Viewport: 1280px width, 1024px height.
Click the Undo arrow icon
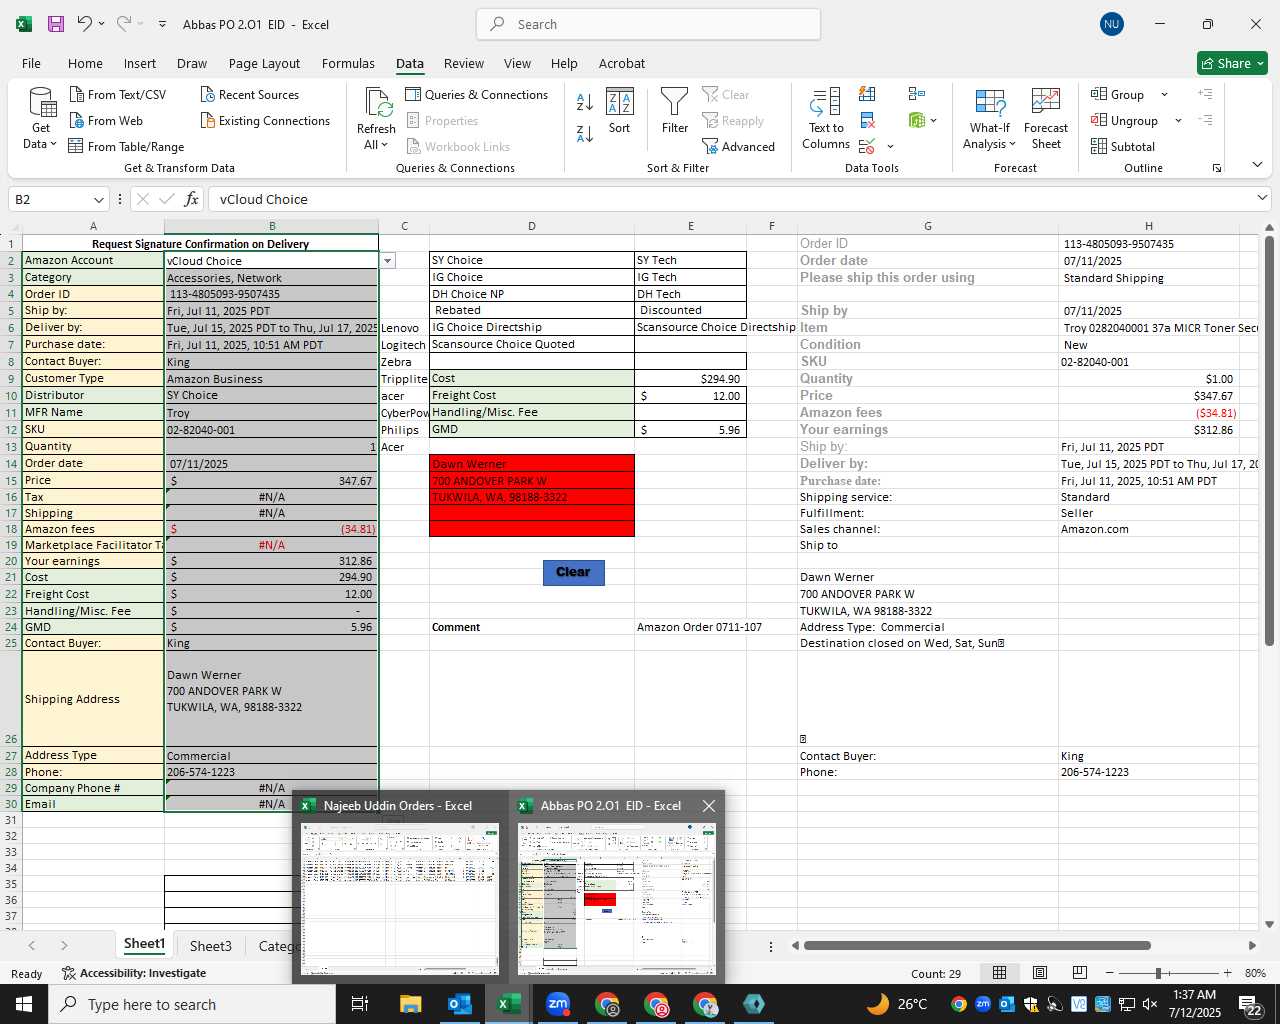click(x=85, y=24)
